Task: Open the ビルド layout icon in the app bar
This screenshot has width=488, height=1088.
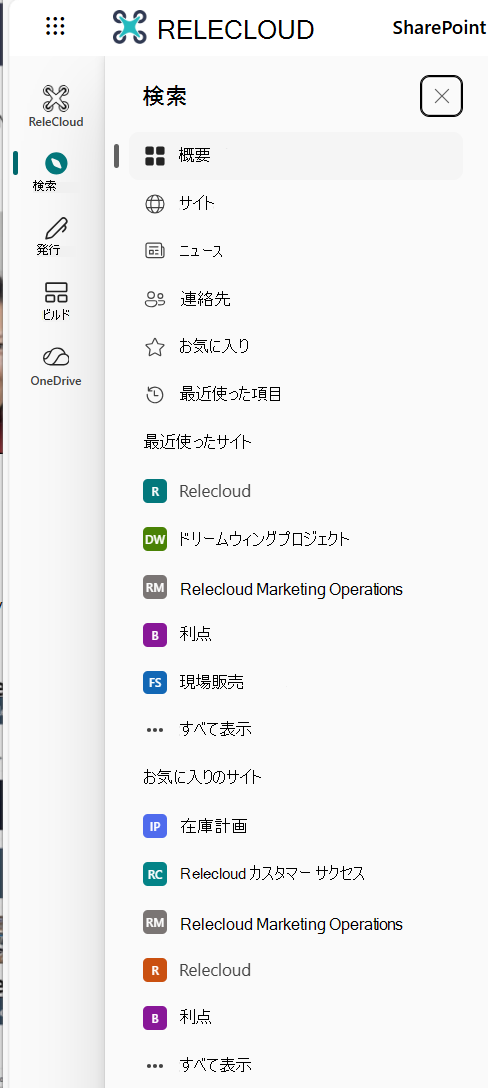Action: [x=56, y=292]
